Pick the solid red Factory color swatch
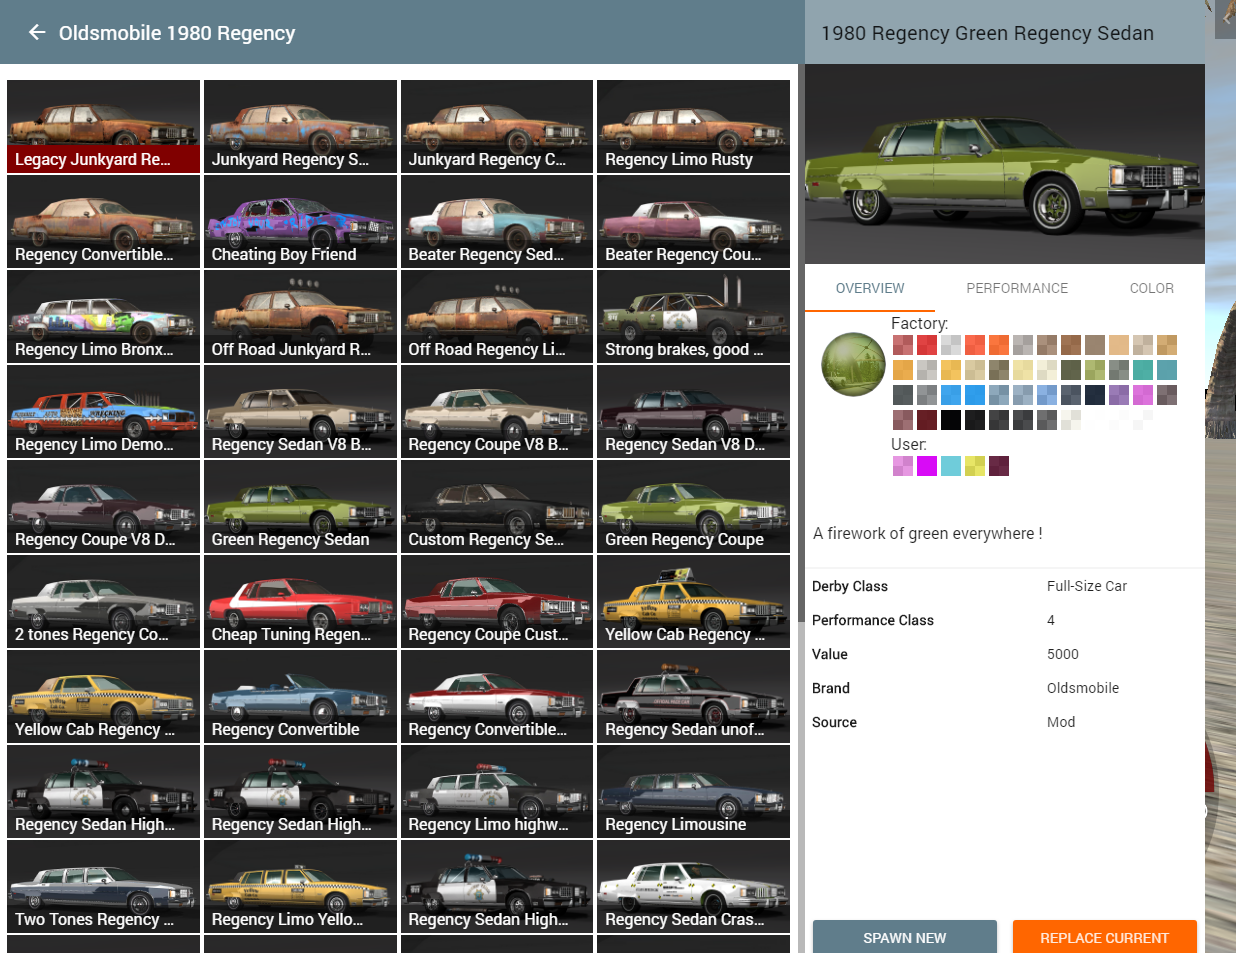 927,345
